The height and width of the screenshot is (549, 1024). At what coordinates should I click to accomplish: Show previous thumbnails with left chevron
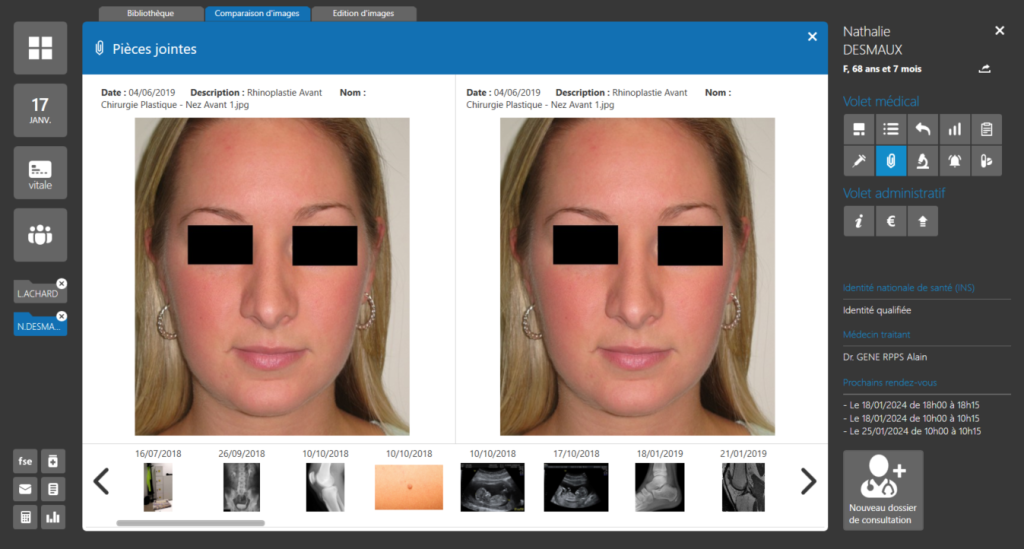point(101,482)
